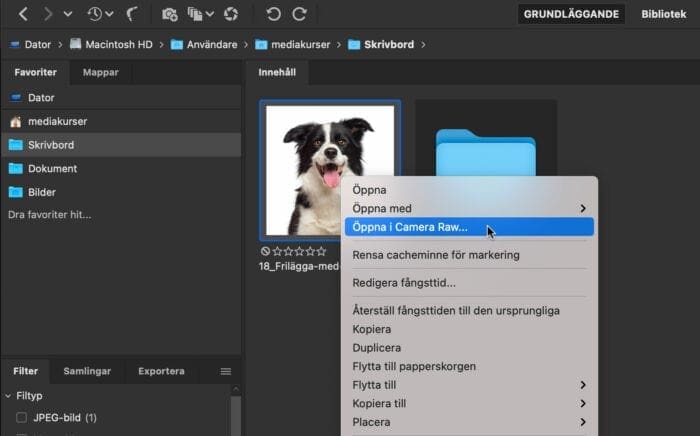Select the Favoriter panel tab
Image resolution: width=700 pixels, height=436 pixels.
coord(35,72)
